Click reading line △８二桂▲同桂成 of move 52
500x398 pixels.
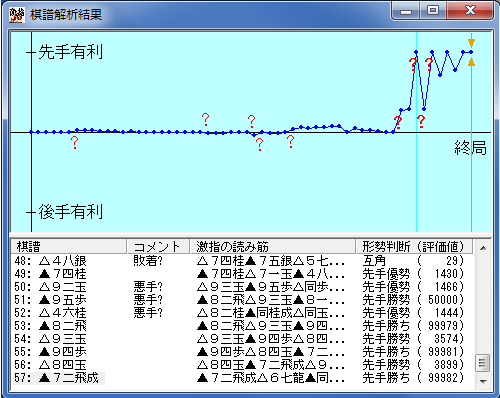point(270,313)
